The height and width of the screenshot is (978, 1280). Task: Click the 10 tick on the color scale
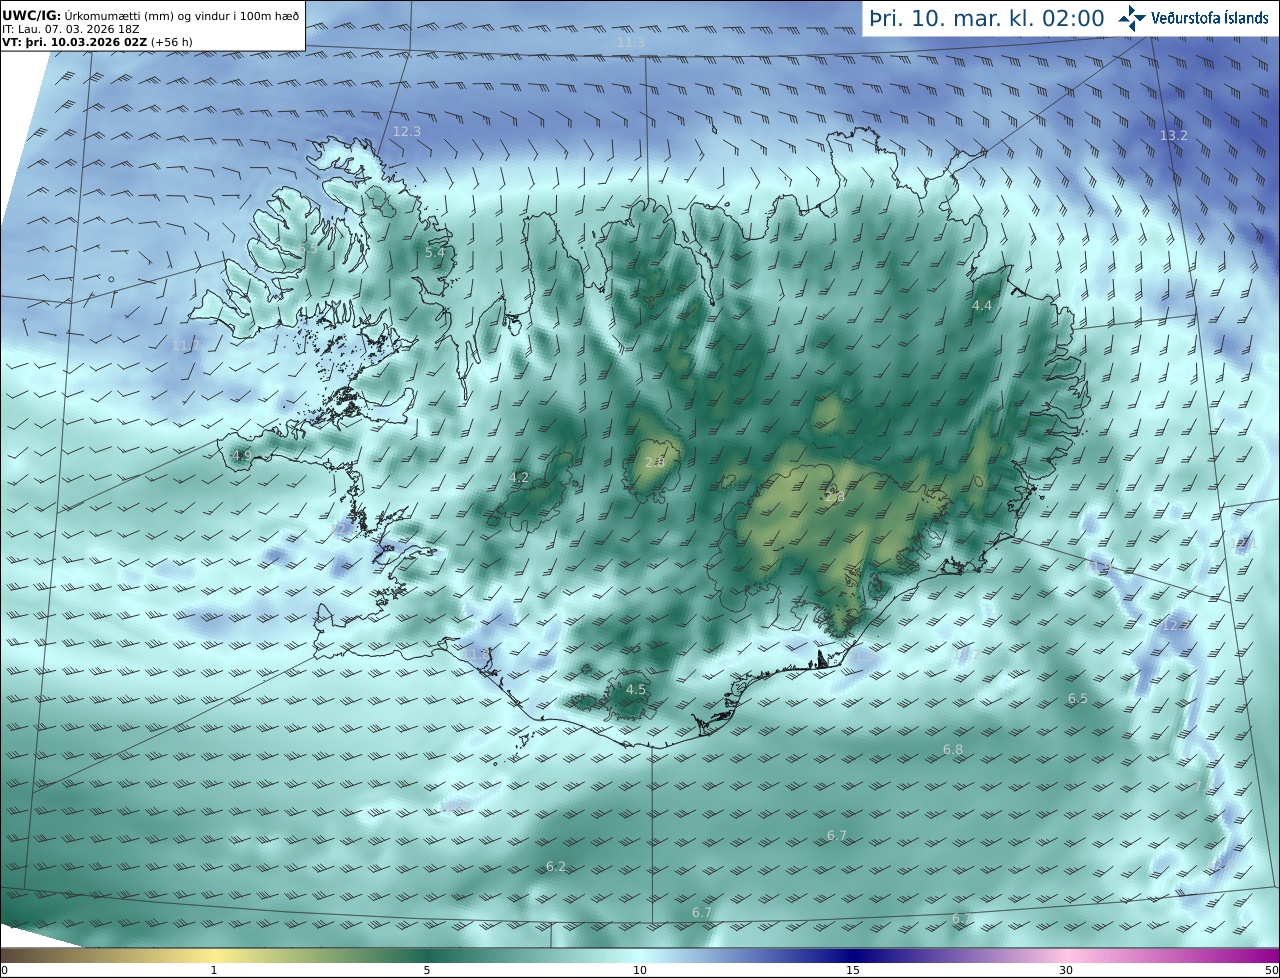[x=640, y=970]
